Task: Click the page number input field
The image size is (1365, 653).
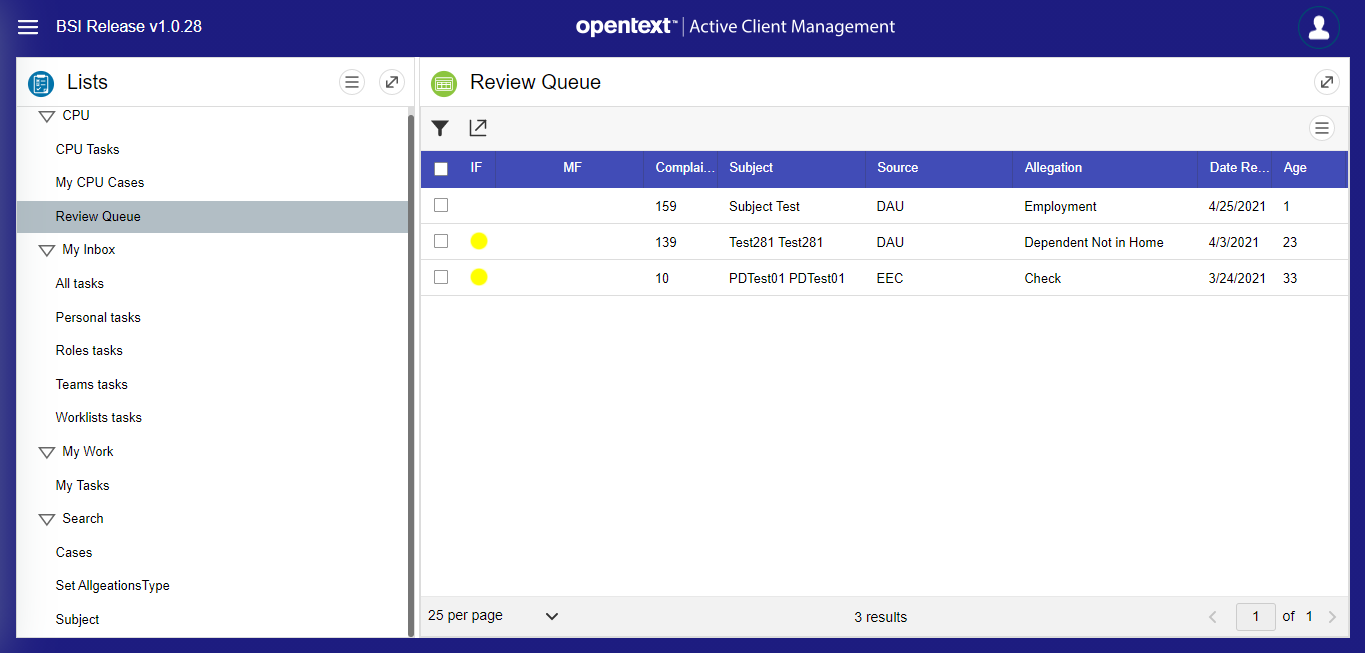Action: [x=1255, y=616]
